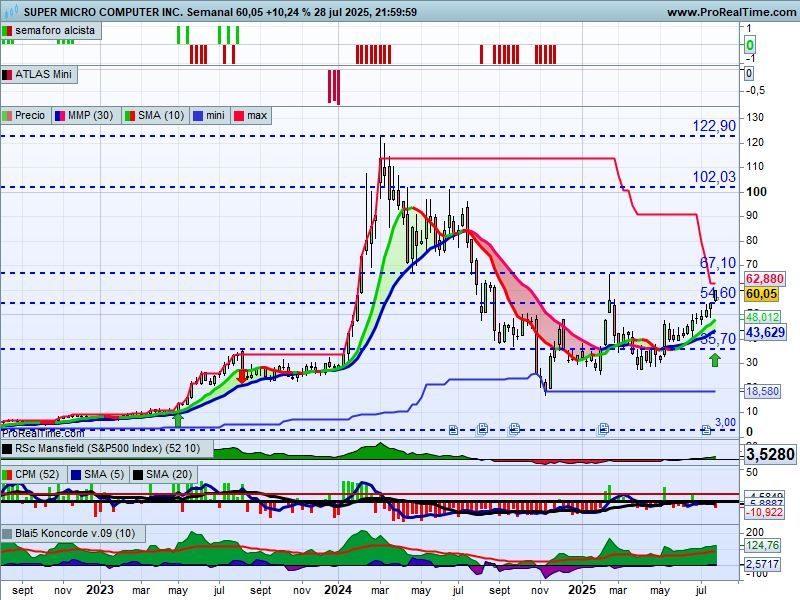Click the 18,580 mini value tag
This screenshot has width=800, height=600.
[762, 391]
